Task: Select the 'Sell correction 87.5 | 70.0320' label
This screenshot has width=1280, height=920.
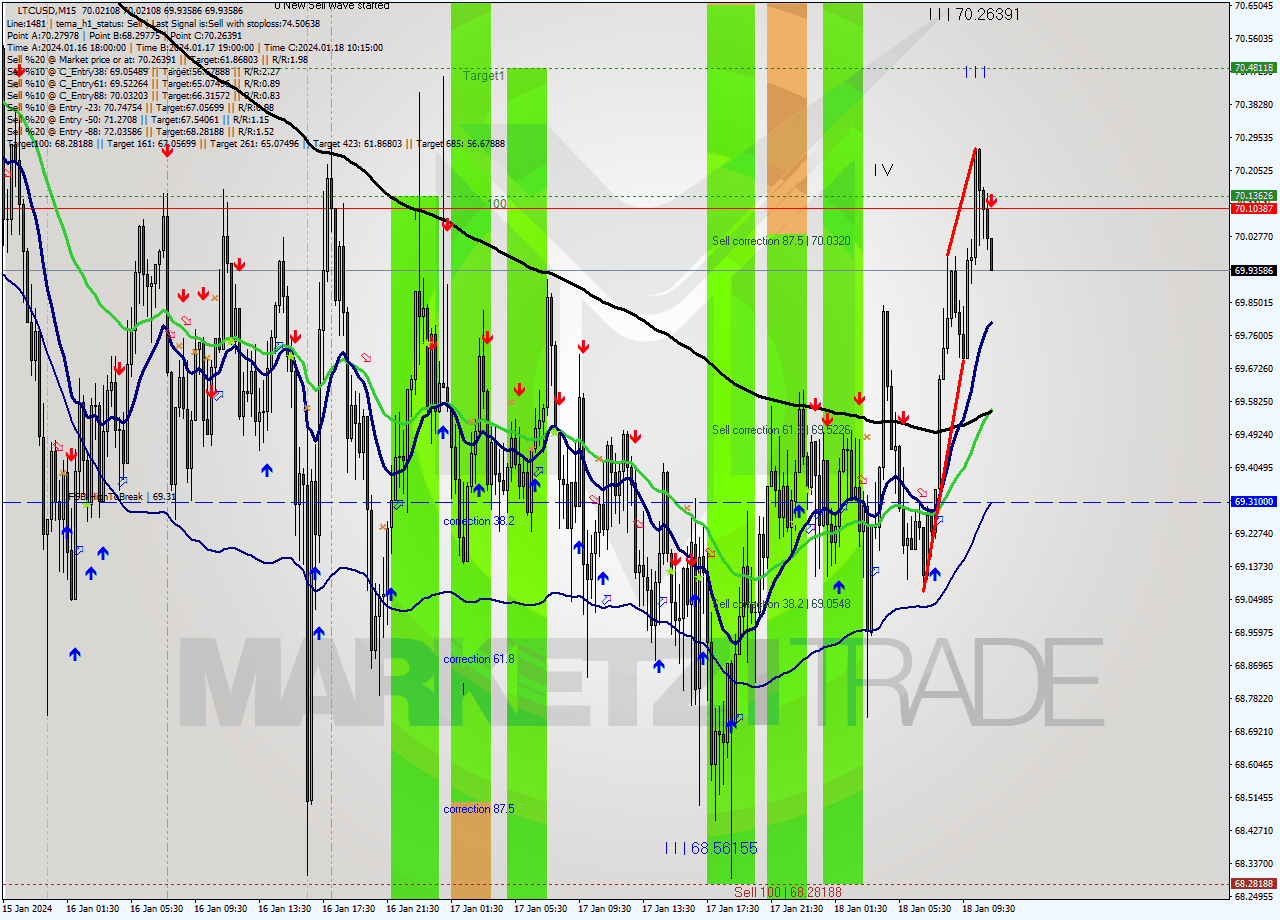Action: click(781, 241)
